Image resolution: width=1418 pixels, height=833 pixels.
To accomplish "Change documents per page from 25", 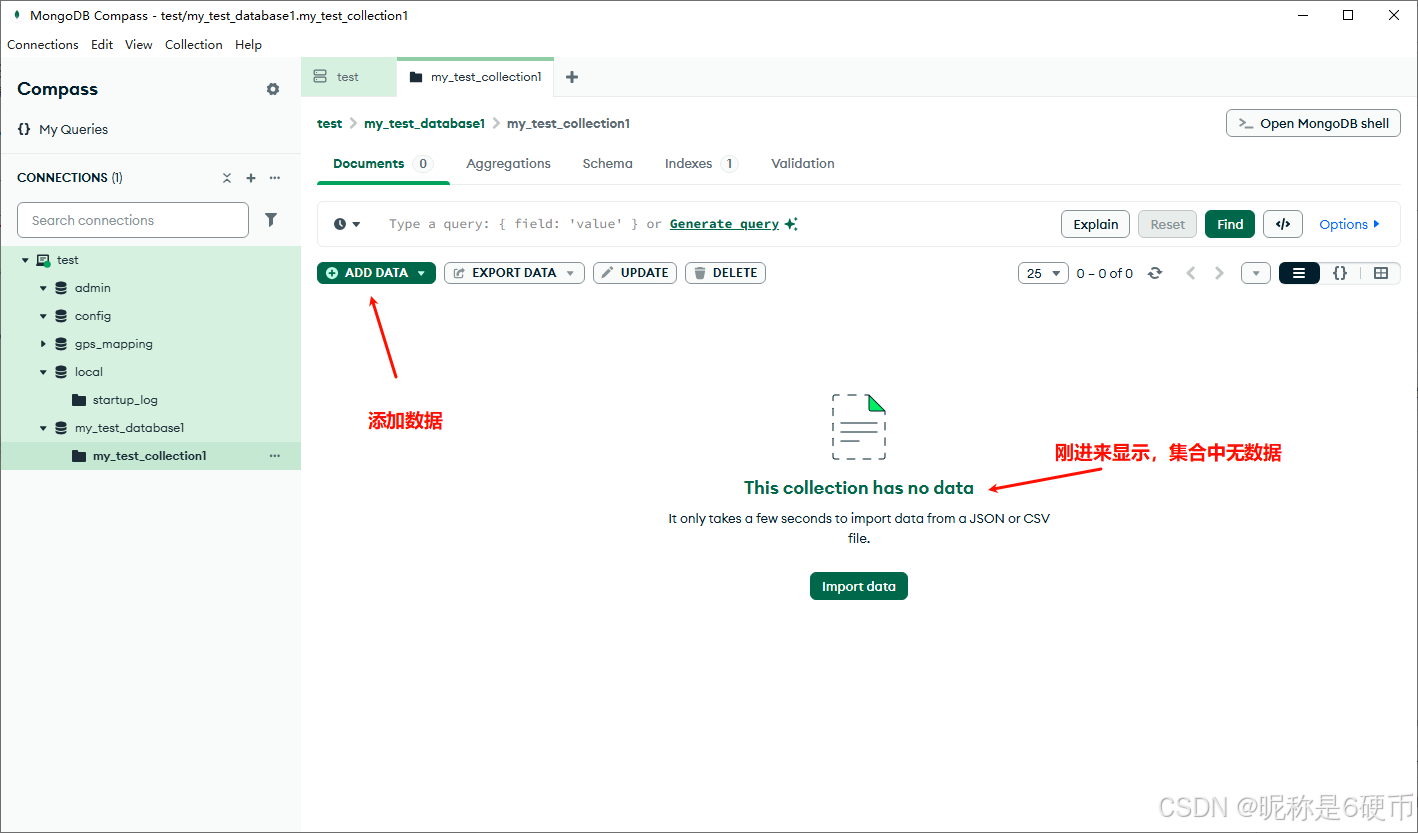I will tap(1043, 273).
